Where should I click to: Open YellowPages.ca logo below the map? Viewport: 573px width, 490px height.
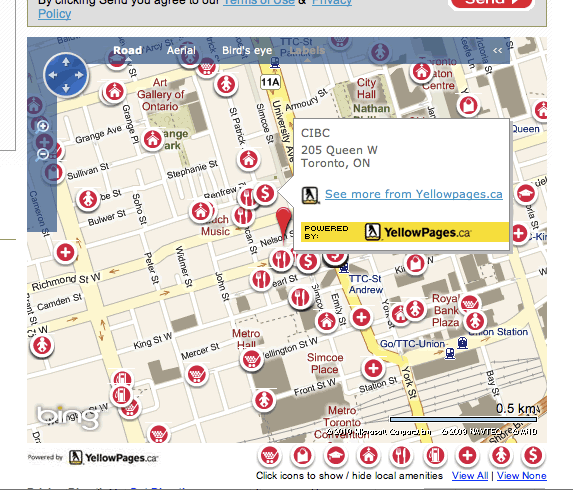pyautogui.click(x=113, y=457)
